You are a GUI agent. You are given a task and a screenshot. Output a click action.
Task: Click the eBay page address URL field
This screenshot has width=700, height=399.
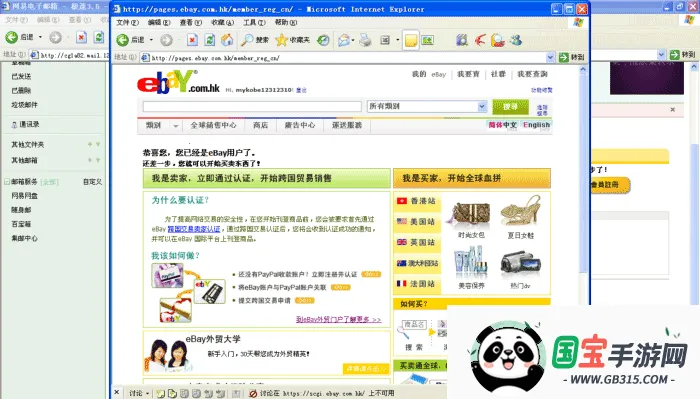click(x=343, y=58)
